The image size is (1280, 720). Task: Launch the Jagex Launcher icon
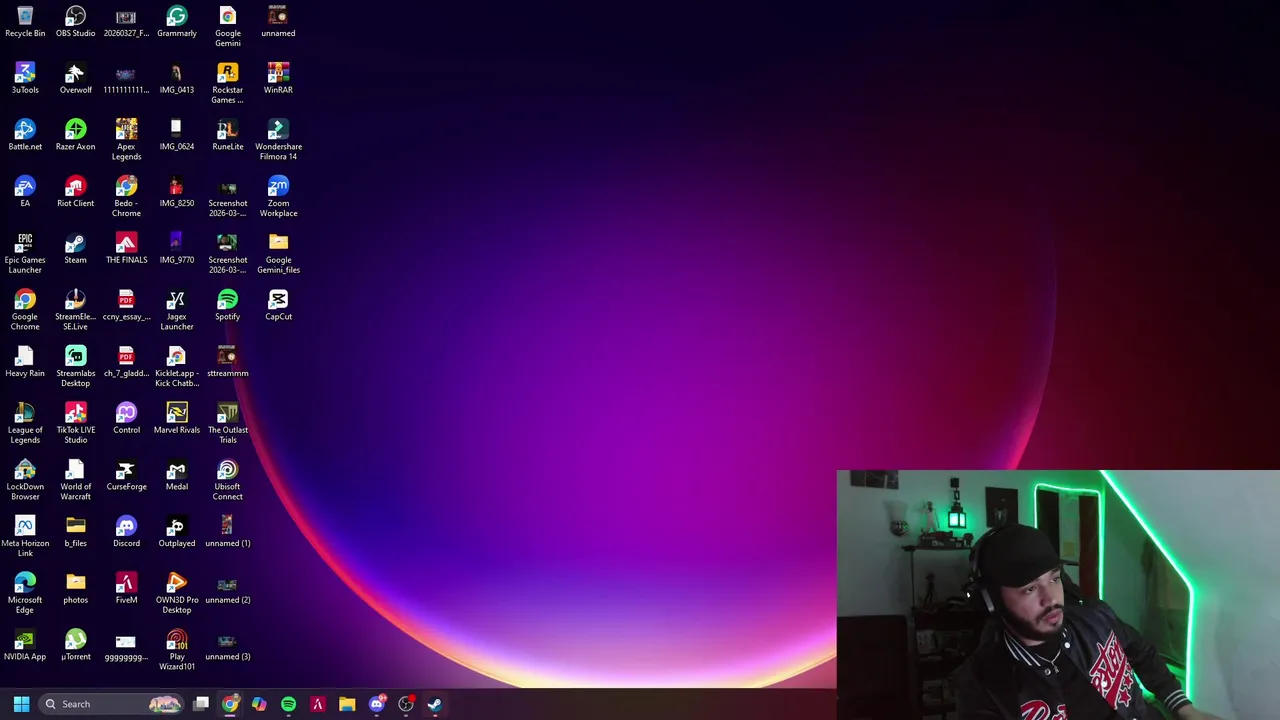click(x=177, y=311)
